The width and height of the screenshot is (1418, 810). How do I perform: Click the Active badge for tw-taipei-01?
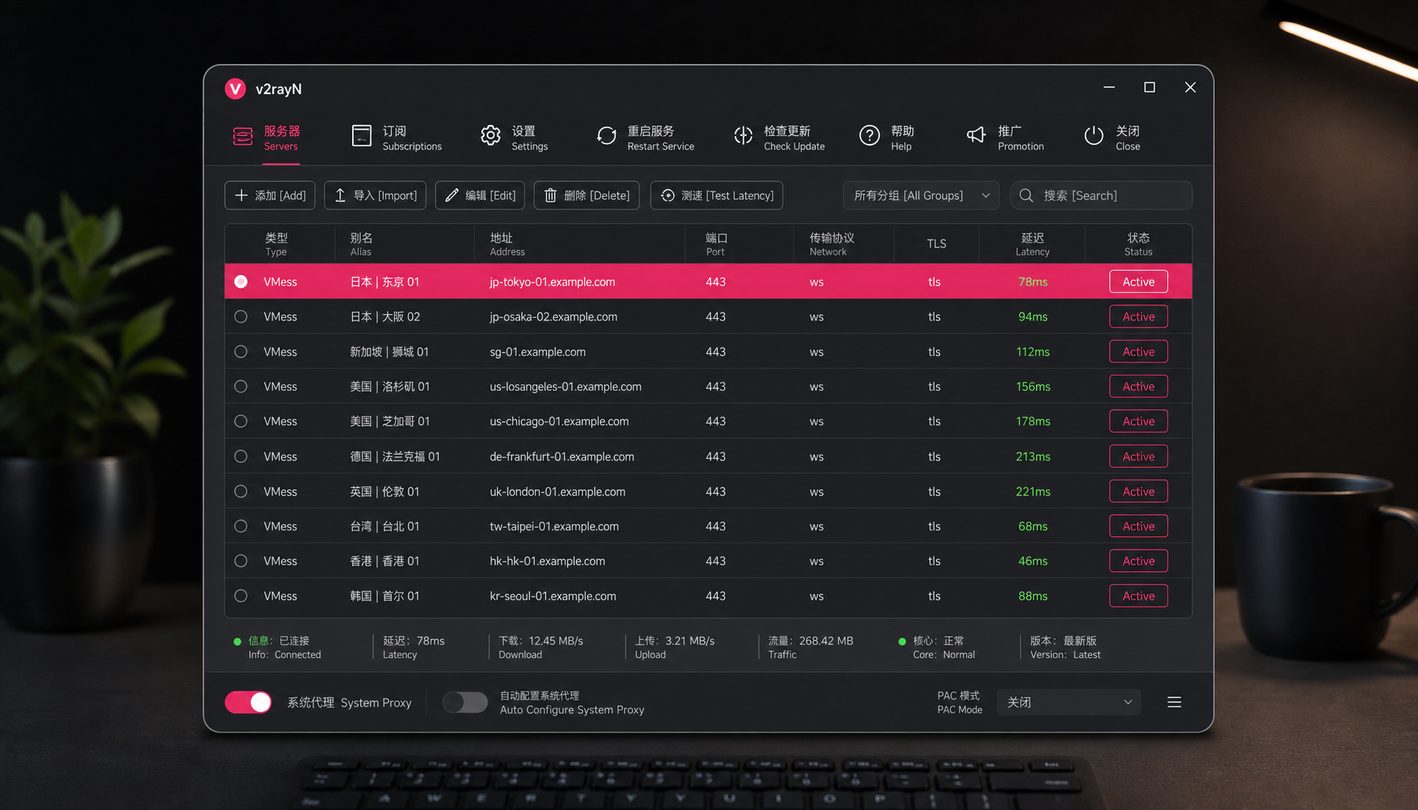(x=1138, y=526)
